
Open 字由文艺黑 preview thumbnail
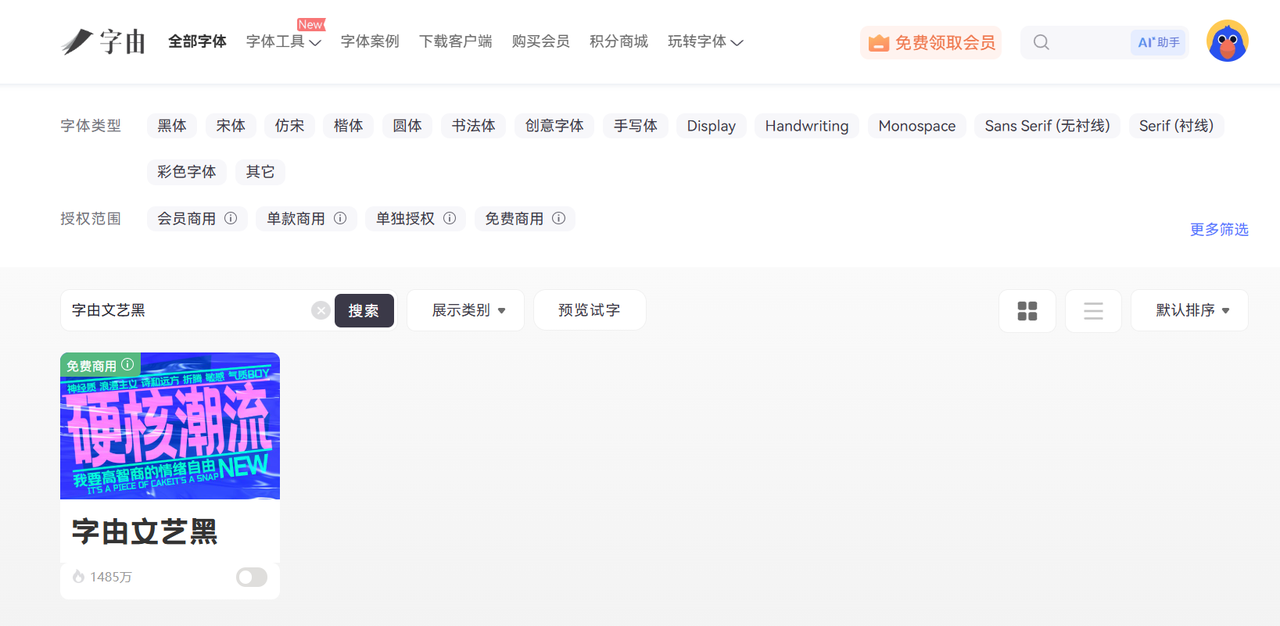pos(170,425)
